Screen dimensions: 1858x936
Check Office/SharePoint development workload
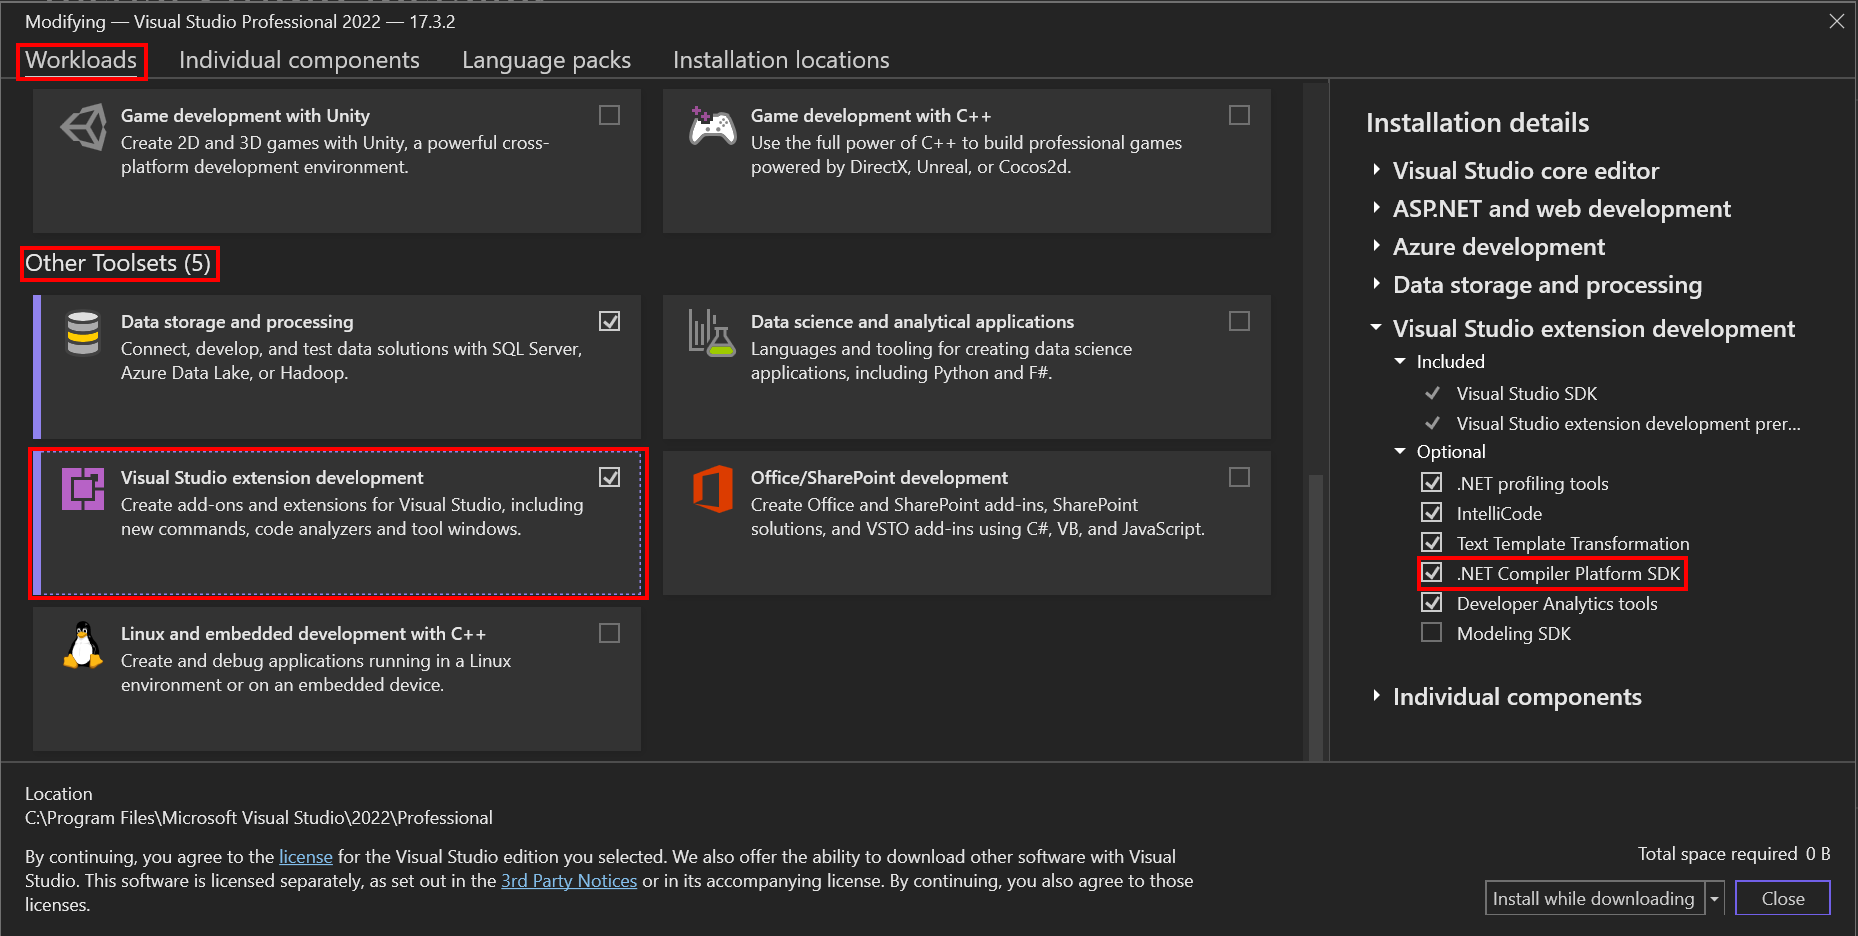[1239, 477]
